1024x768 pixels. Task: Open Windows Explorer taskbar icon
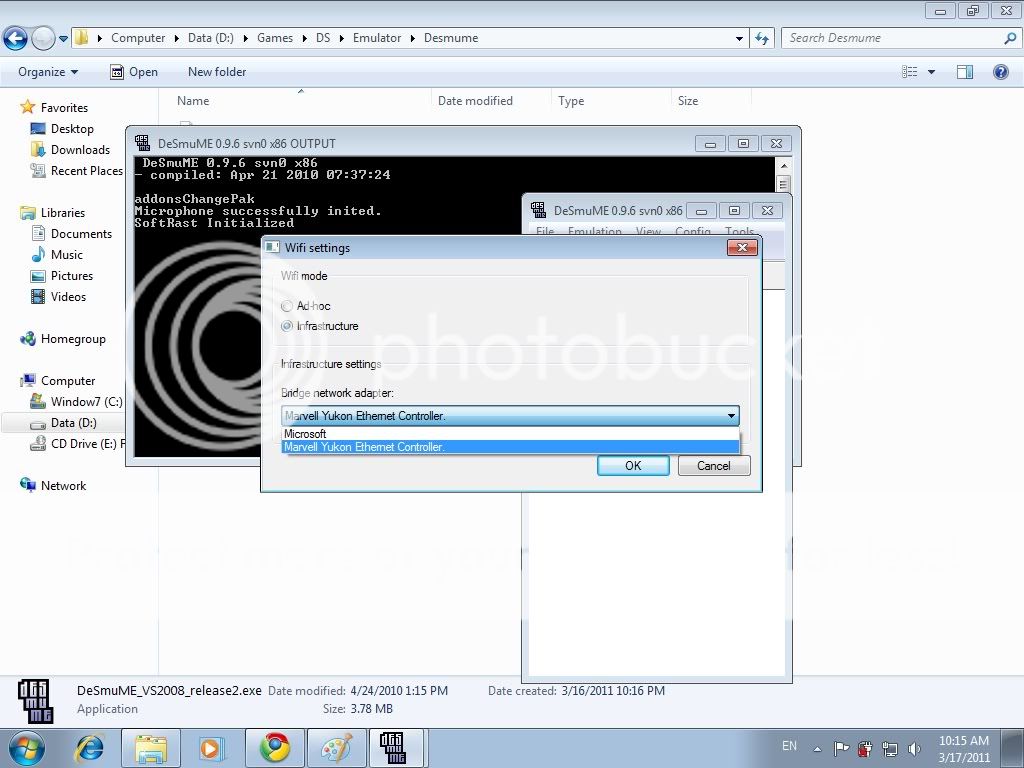pyautogui.click(x=152, y=748)
